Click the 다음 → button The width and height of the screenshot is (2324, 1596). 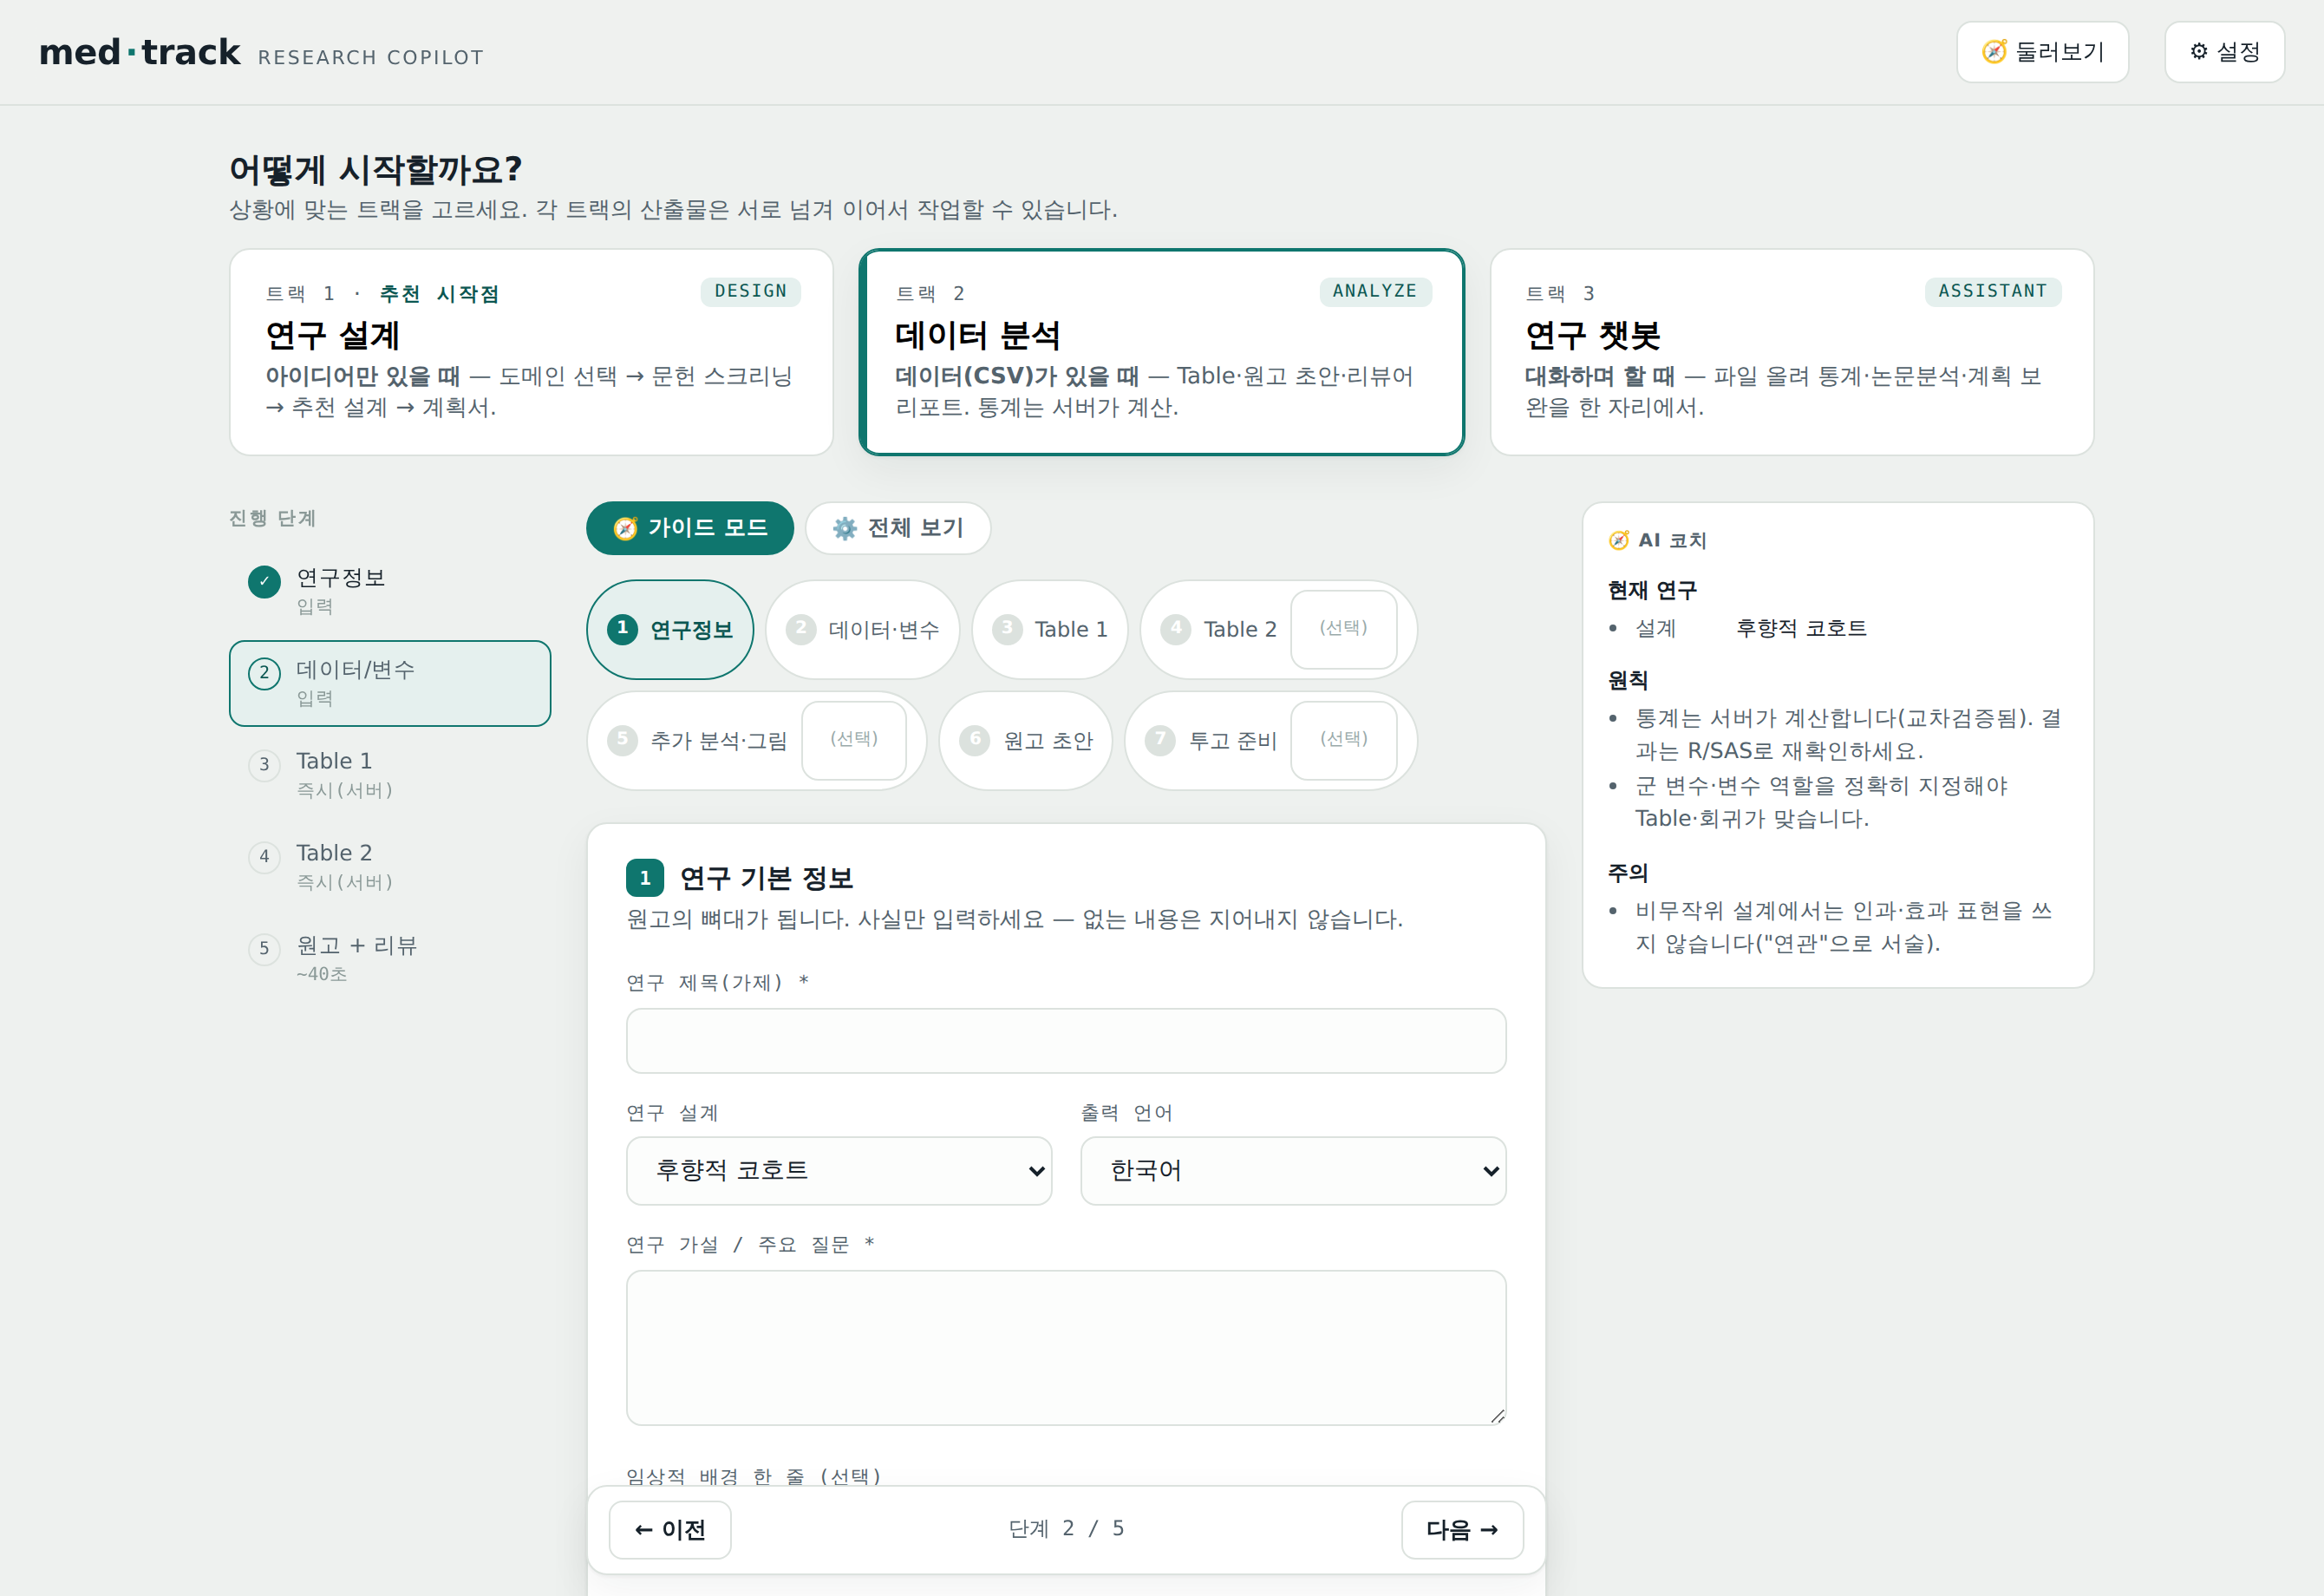click(1462, 1530)
